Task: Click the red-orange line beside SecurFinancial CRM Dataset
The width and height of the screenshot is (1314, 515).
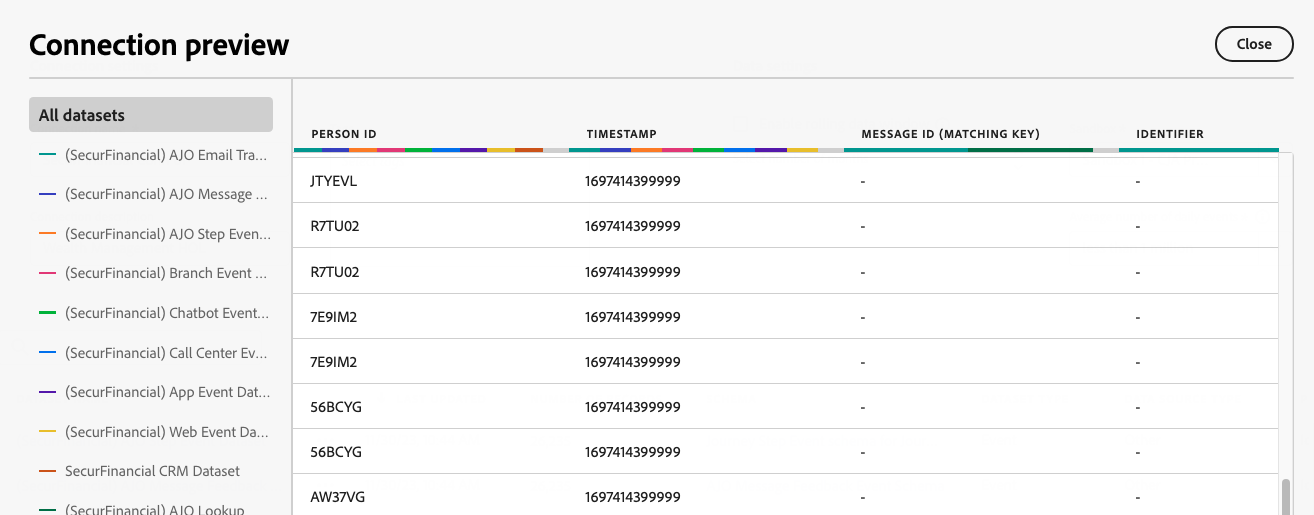Action: pos(47,471)
